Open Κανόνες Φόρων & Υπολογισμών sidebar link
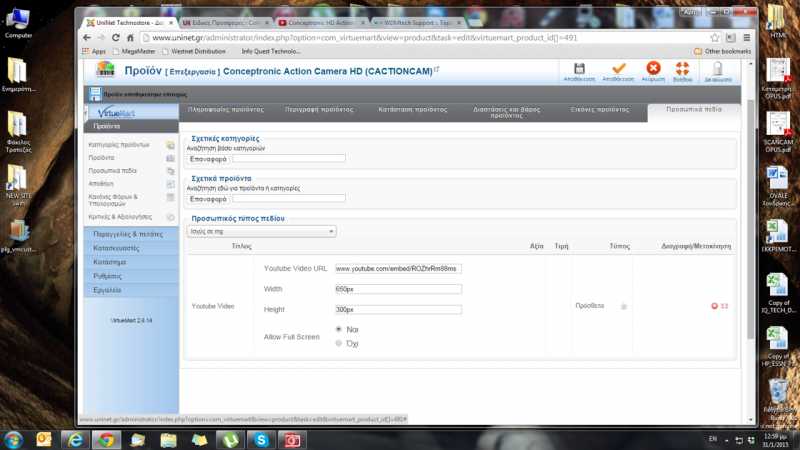Viewport: 800px width, 450px height. pos(113,200)
